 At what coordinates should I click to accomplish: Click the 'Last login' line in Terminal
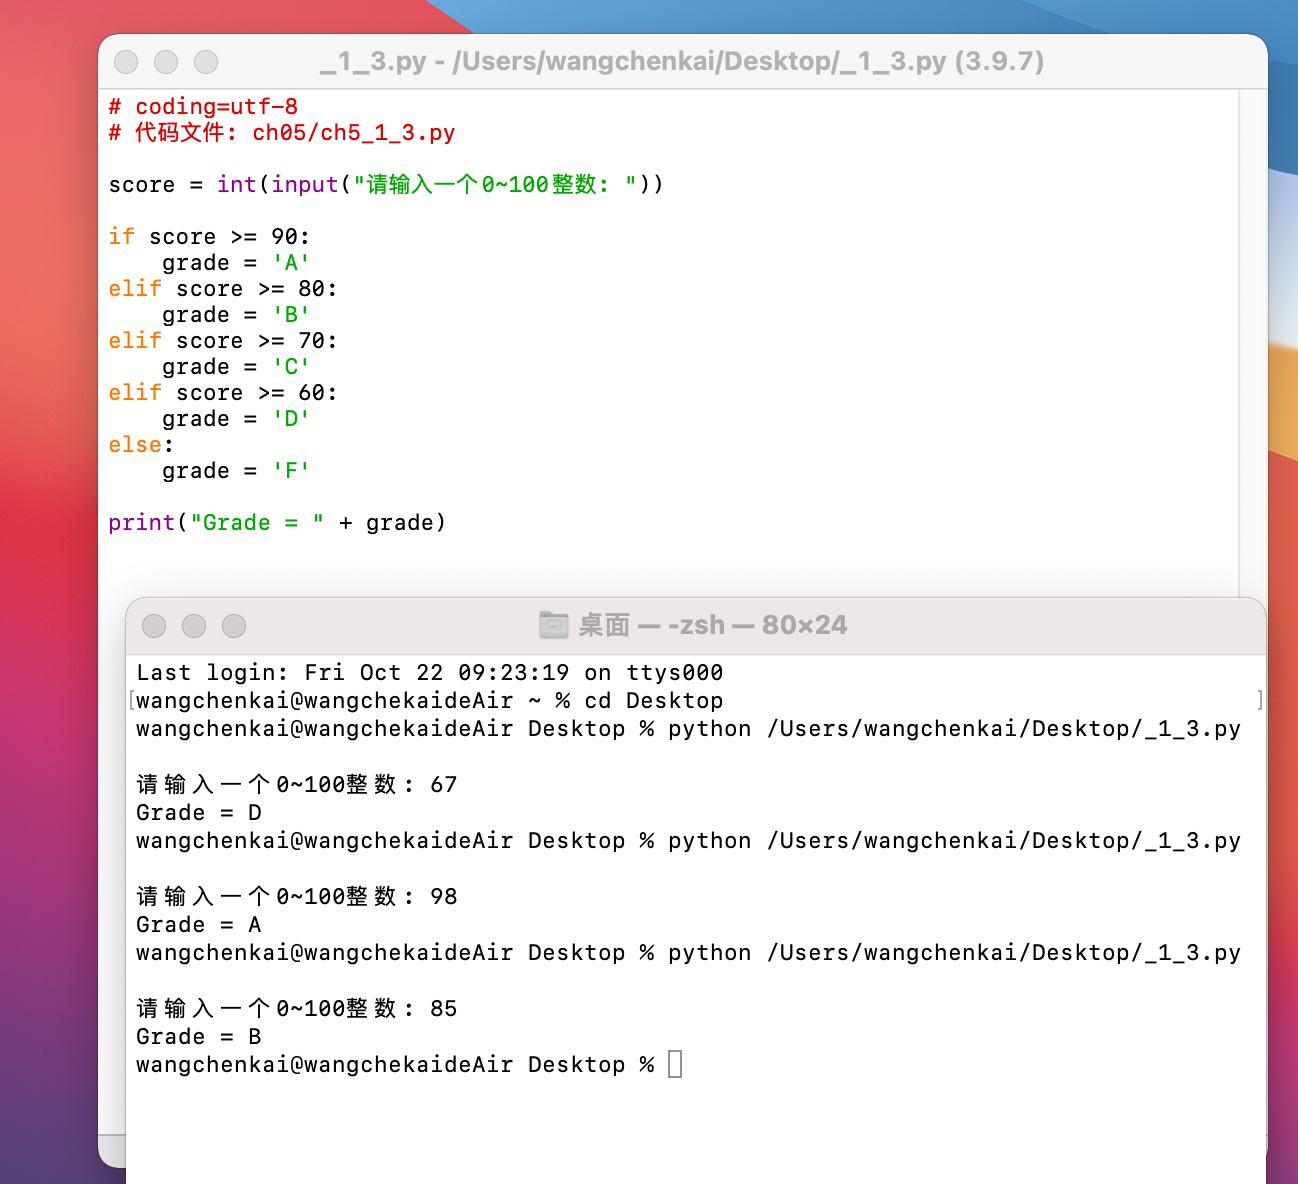click(x=430, y=673)
